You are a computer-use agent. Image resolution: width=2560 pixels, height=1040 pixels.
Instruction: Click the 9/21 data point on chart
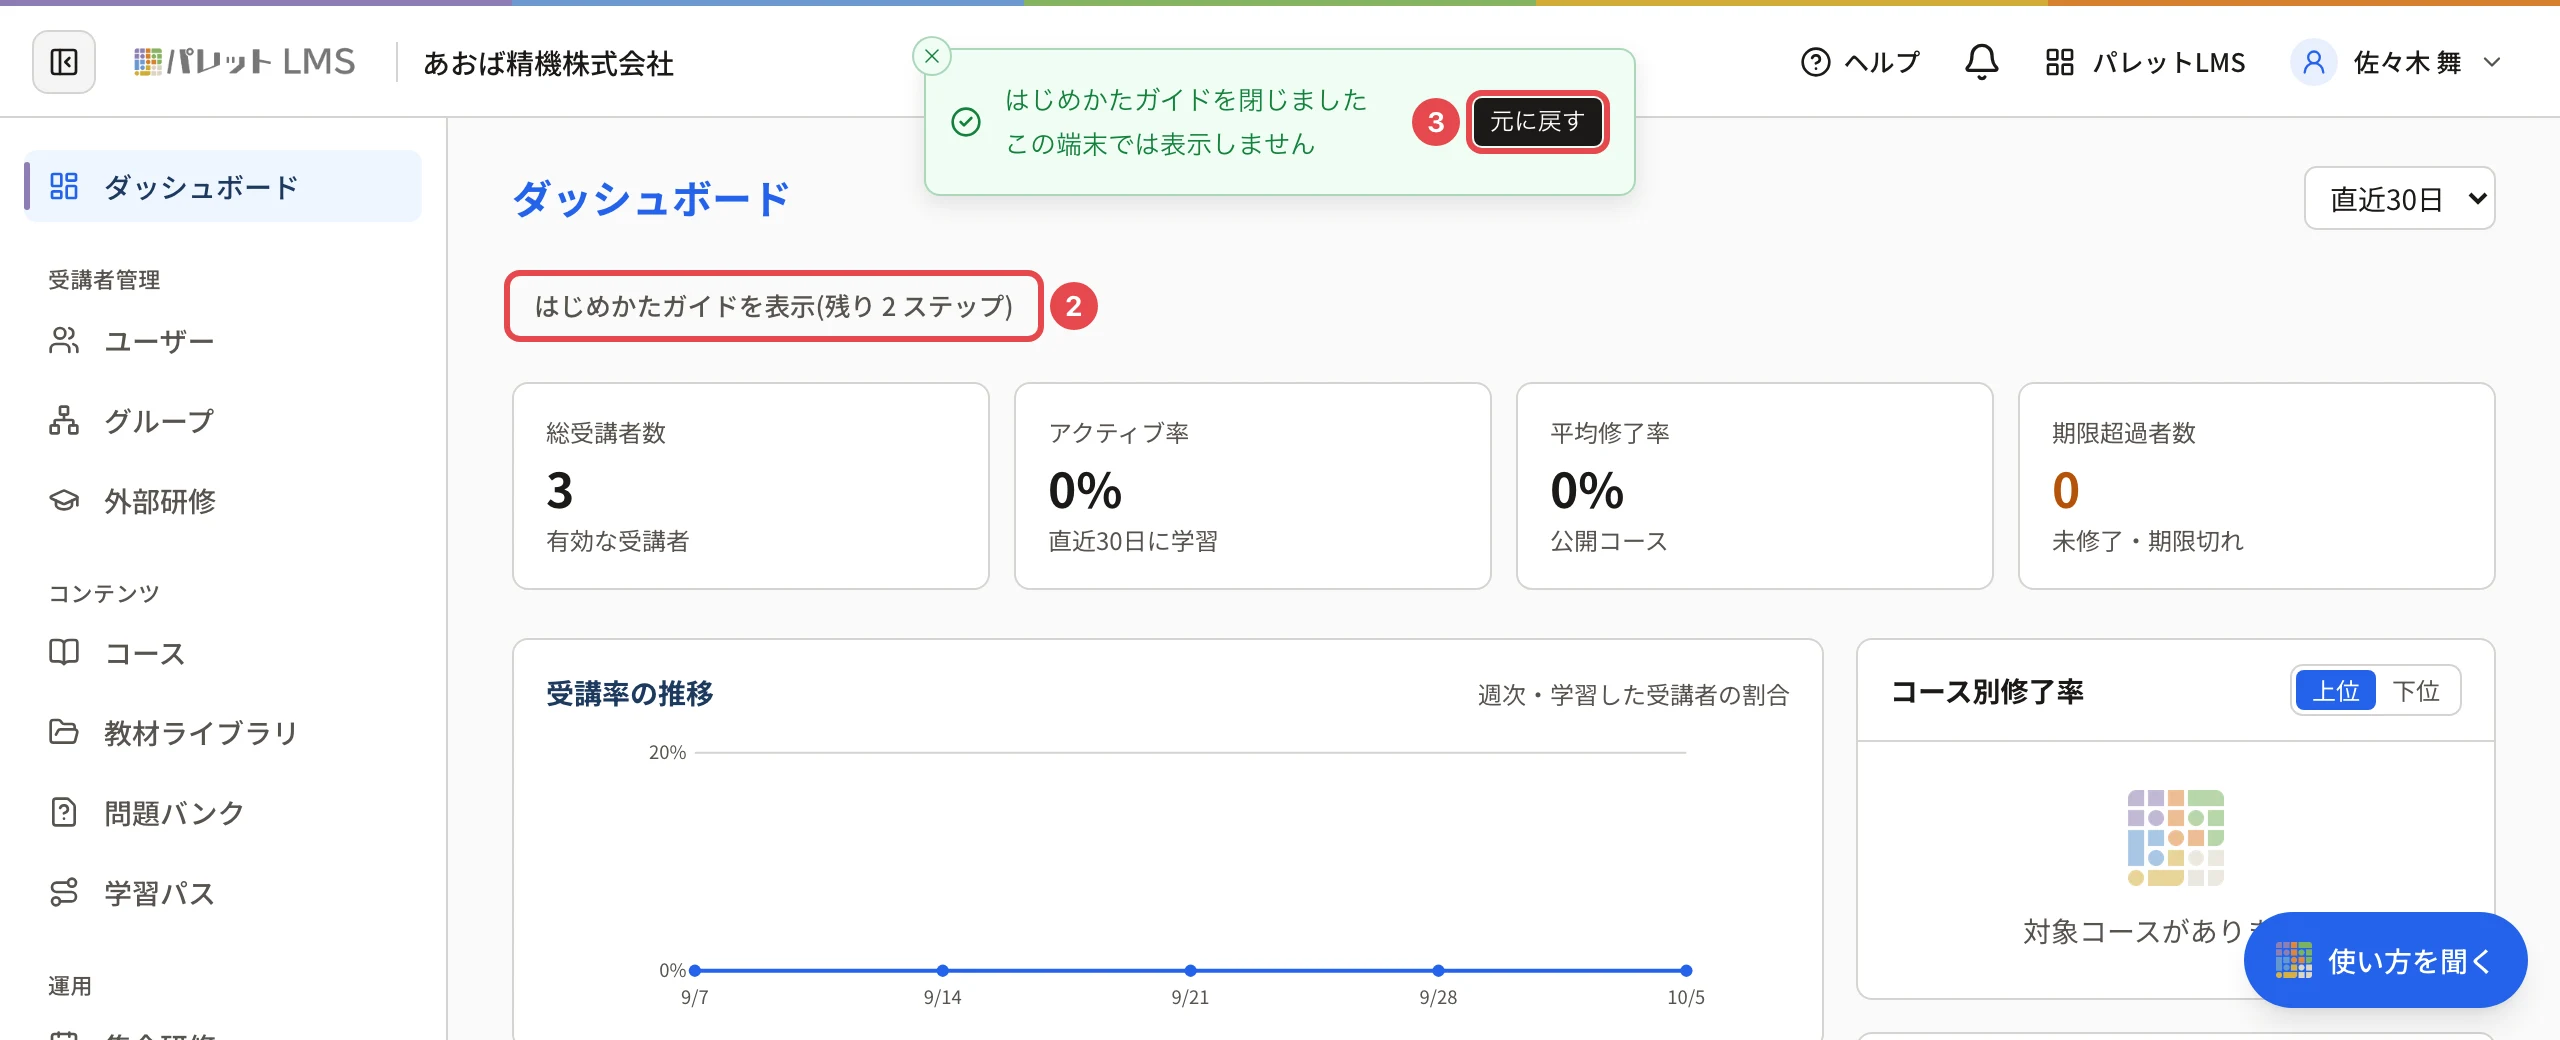[x=1190, y=970]
